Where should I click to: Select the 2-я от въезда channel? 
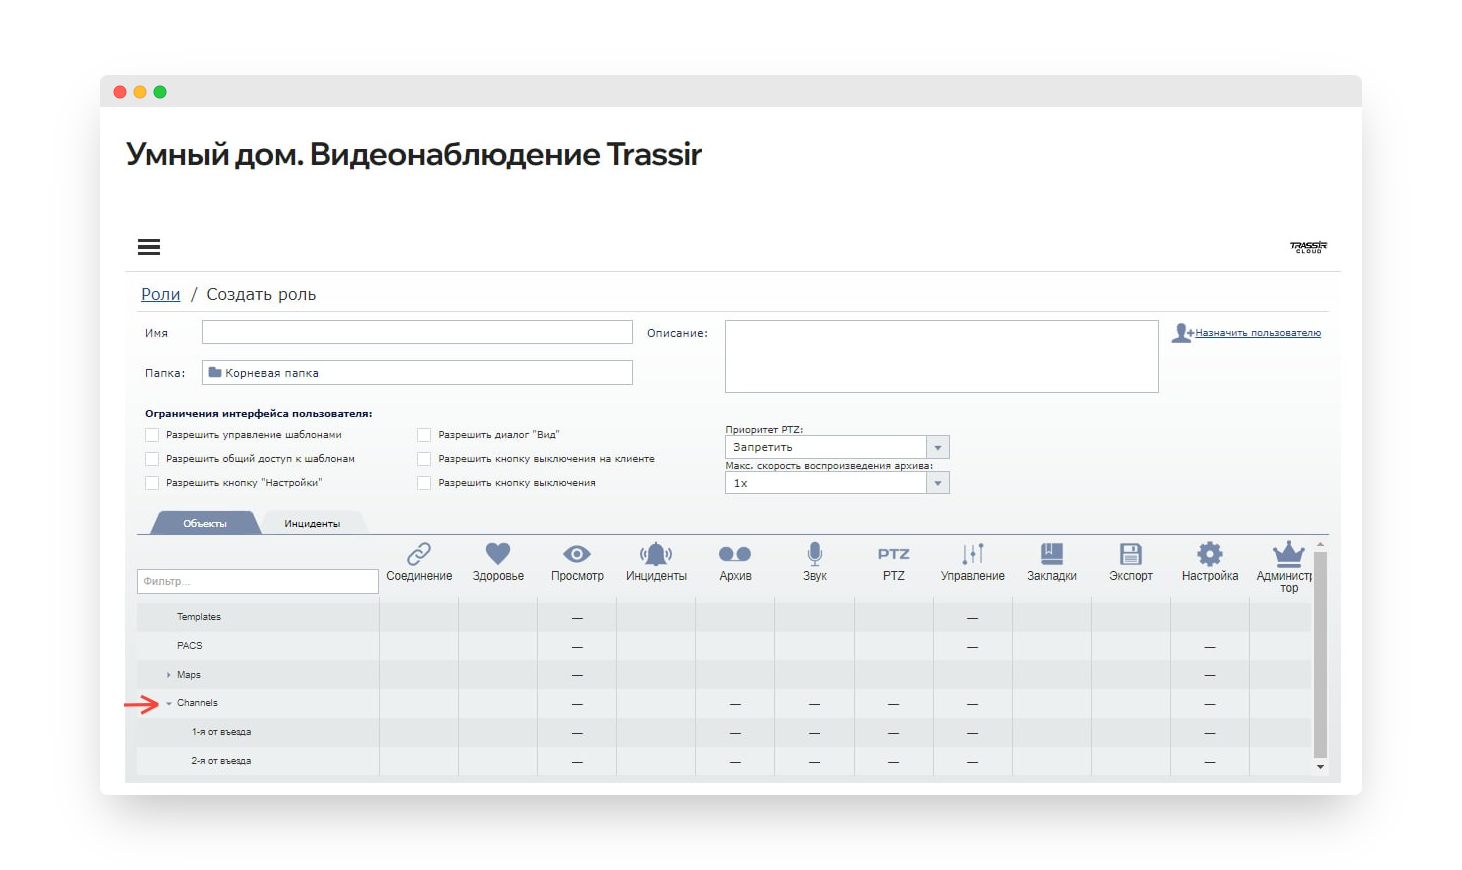tap(221, 761)
